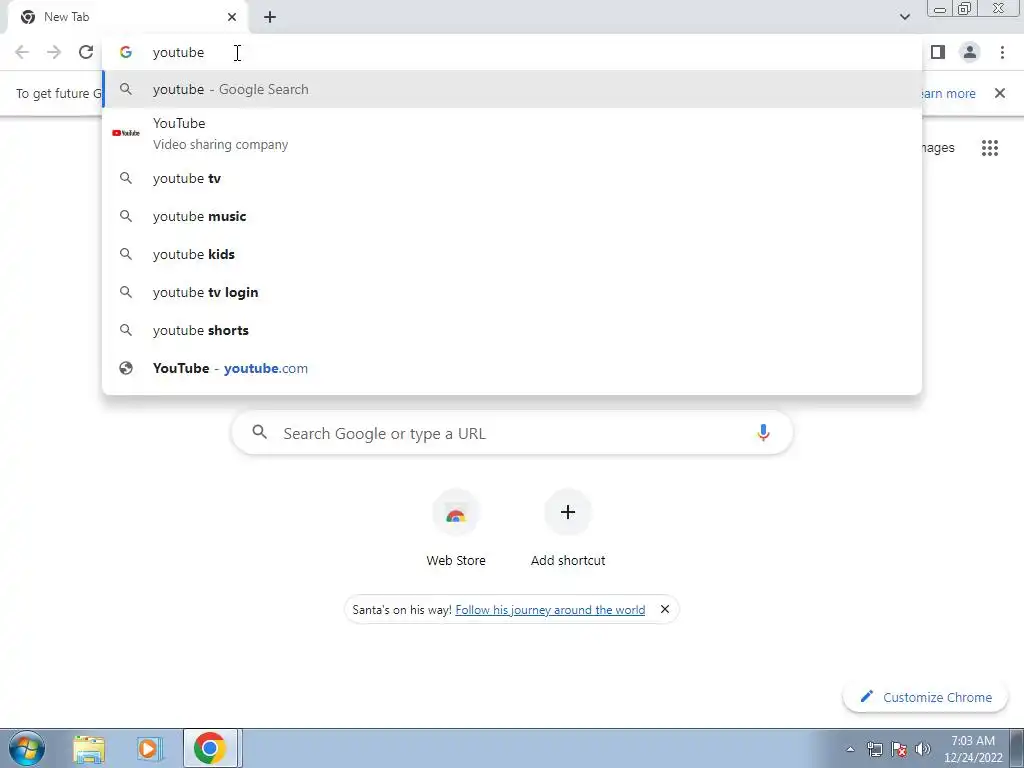Image resolution: width=1024 pixels, height=768 pixels.
Task: Open the taskbar clock and date
Action: (x=973, y=749)
